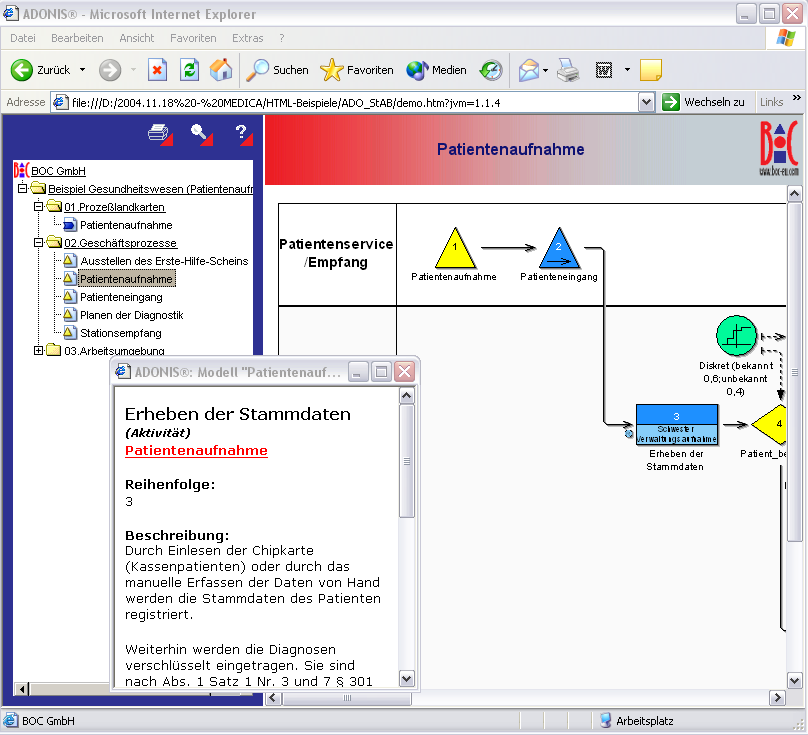Open the Ansicht menu
The height and width of the screenshot is (735, 808).
pos(137,38)
